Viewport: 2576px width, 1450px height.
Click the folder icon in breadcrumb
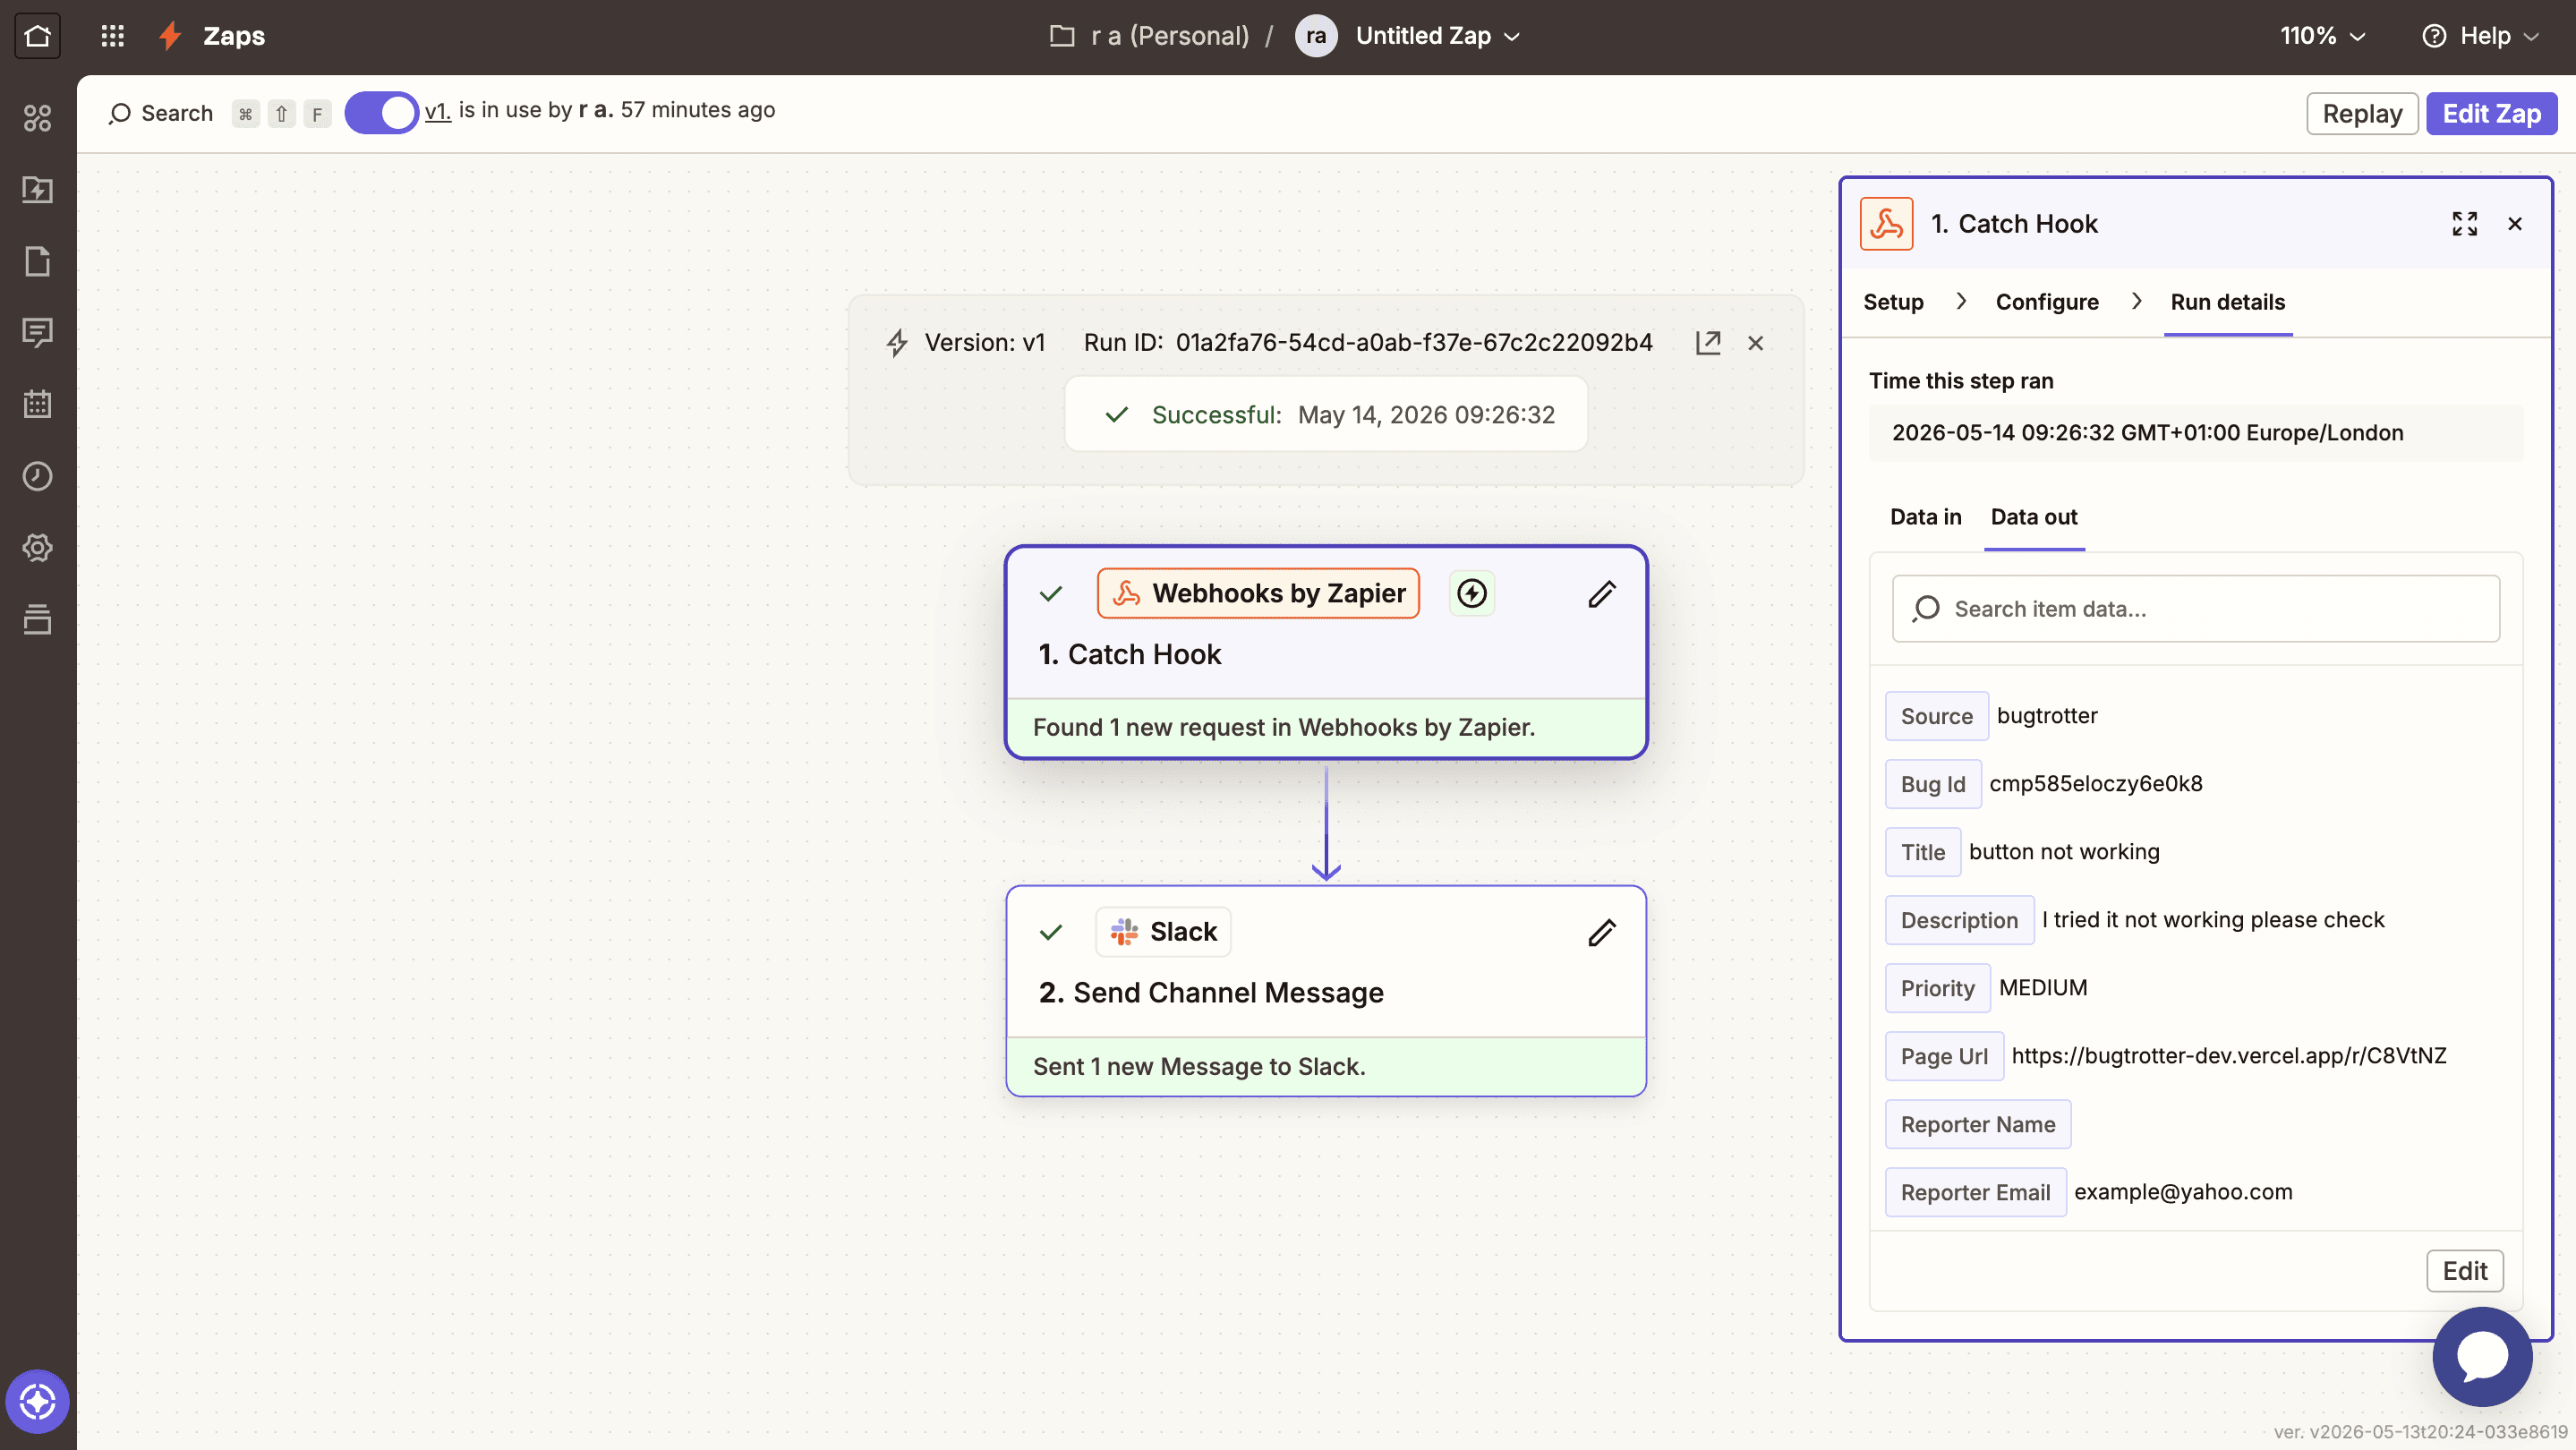[1062, 36]
